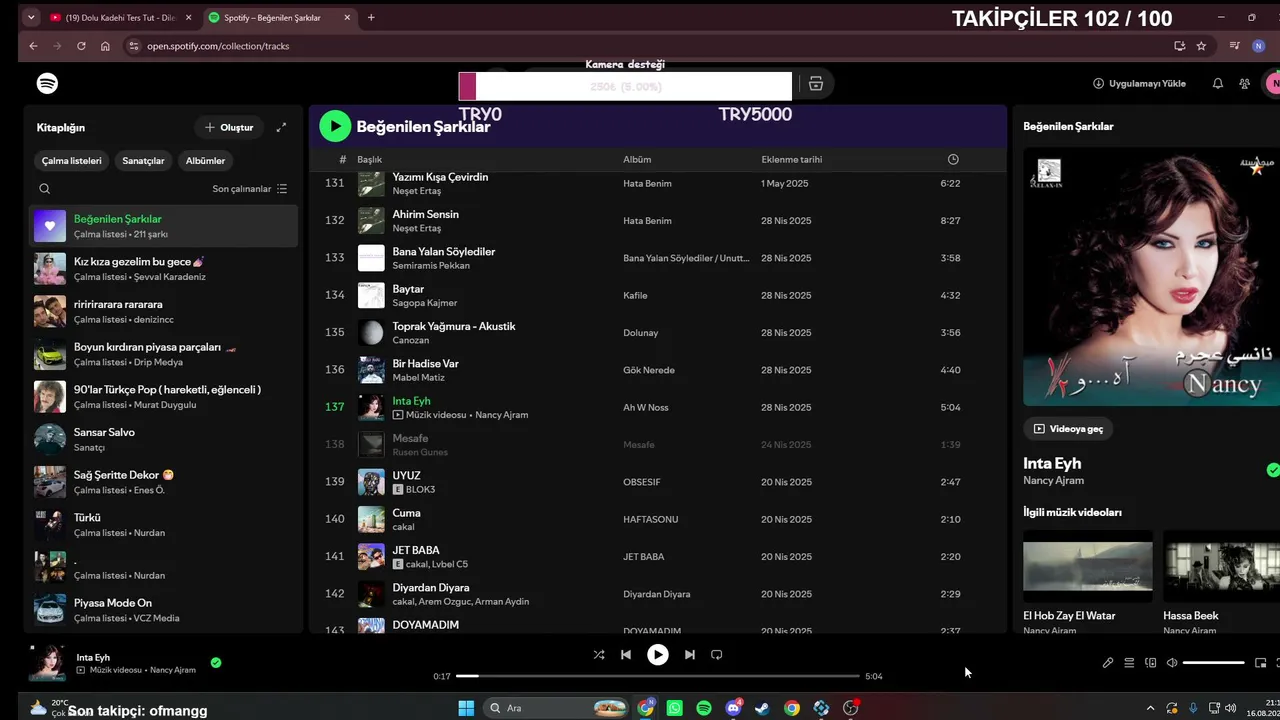Open the Dolunay album link
This screenshot has height=720, width=1280.
coord(641,333)
